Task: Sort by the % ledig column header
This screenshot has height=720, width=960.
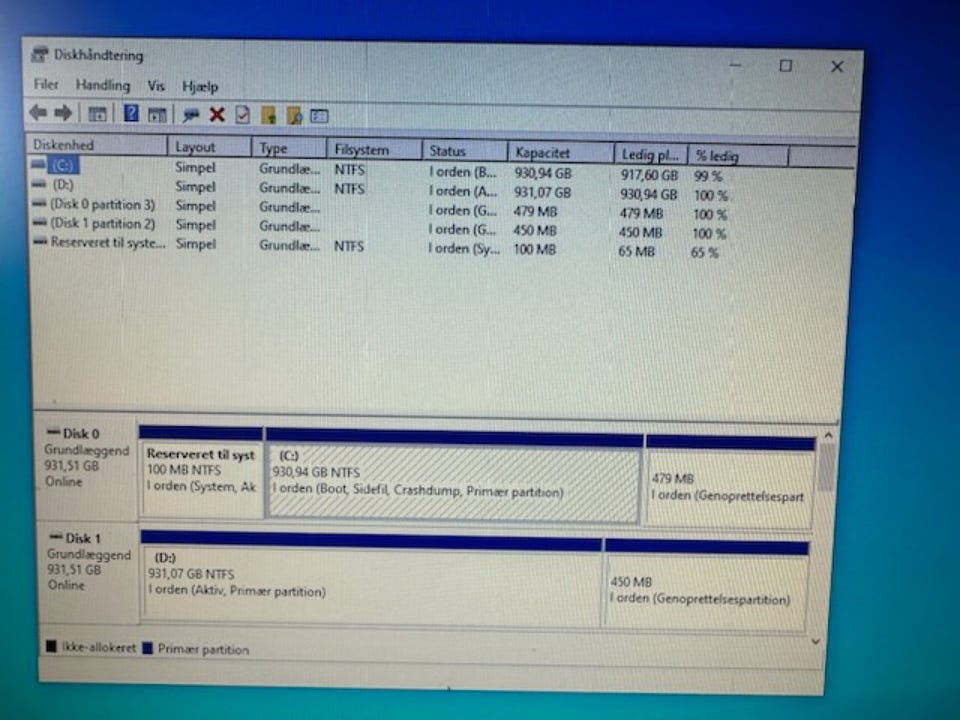Action: pyautogui.click(x=738, y=156)
